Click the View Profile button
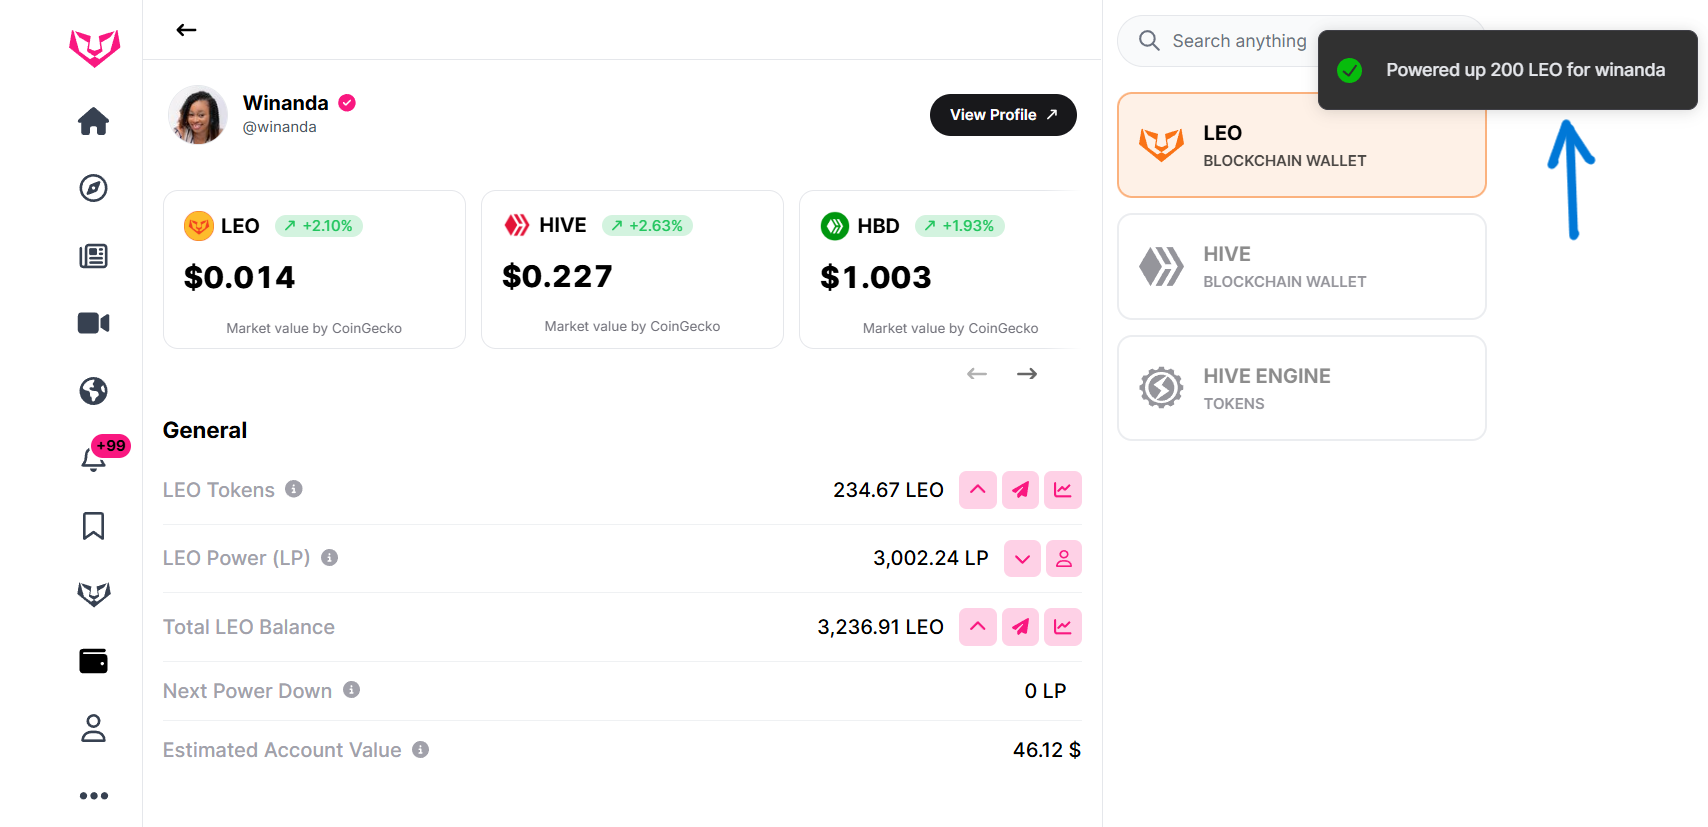This screenshot has width=1708, height=827. click(1002, 115)
